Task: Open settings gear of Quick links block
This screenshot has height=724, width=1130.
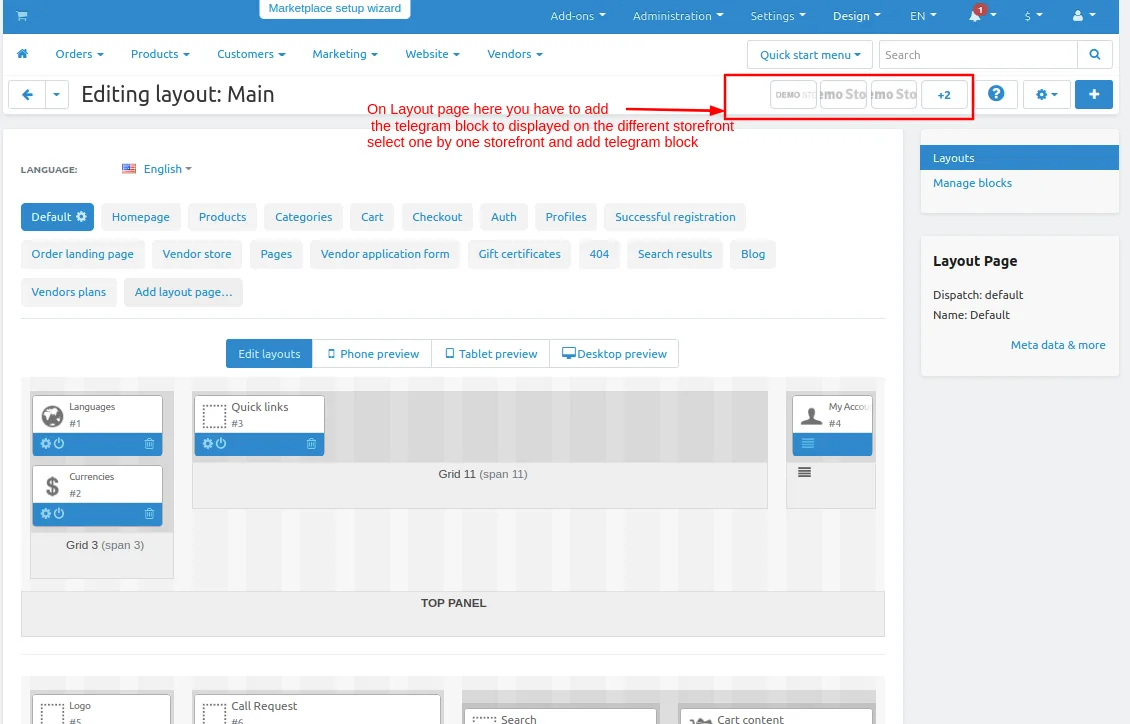Action: [208, 444]
